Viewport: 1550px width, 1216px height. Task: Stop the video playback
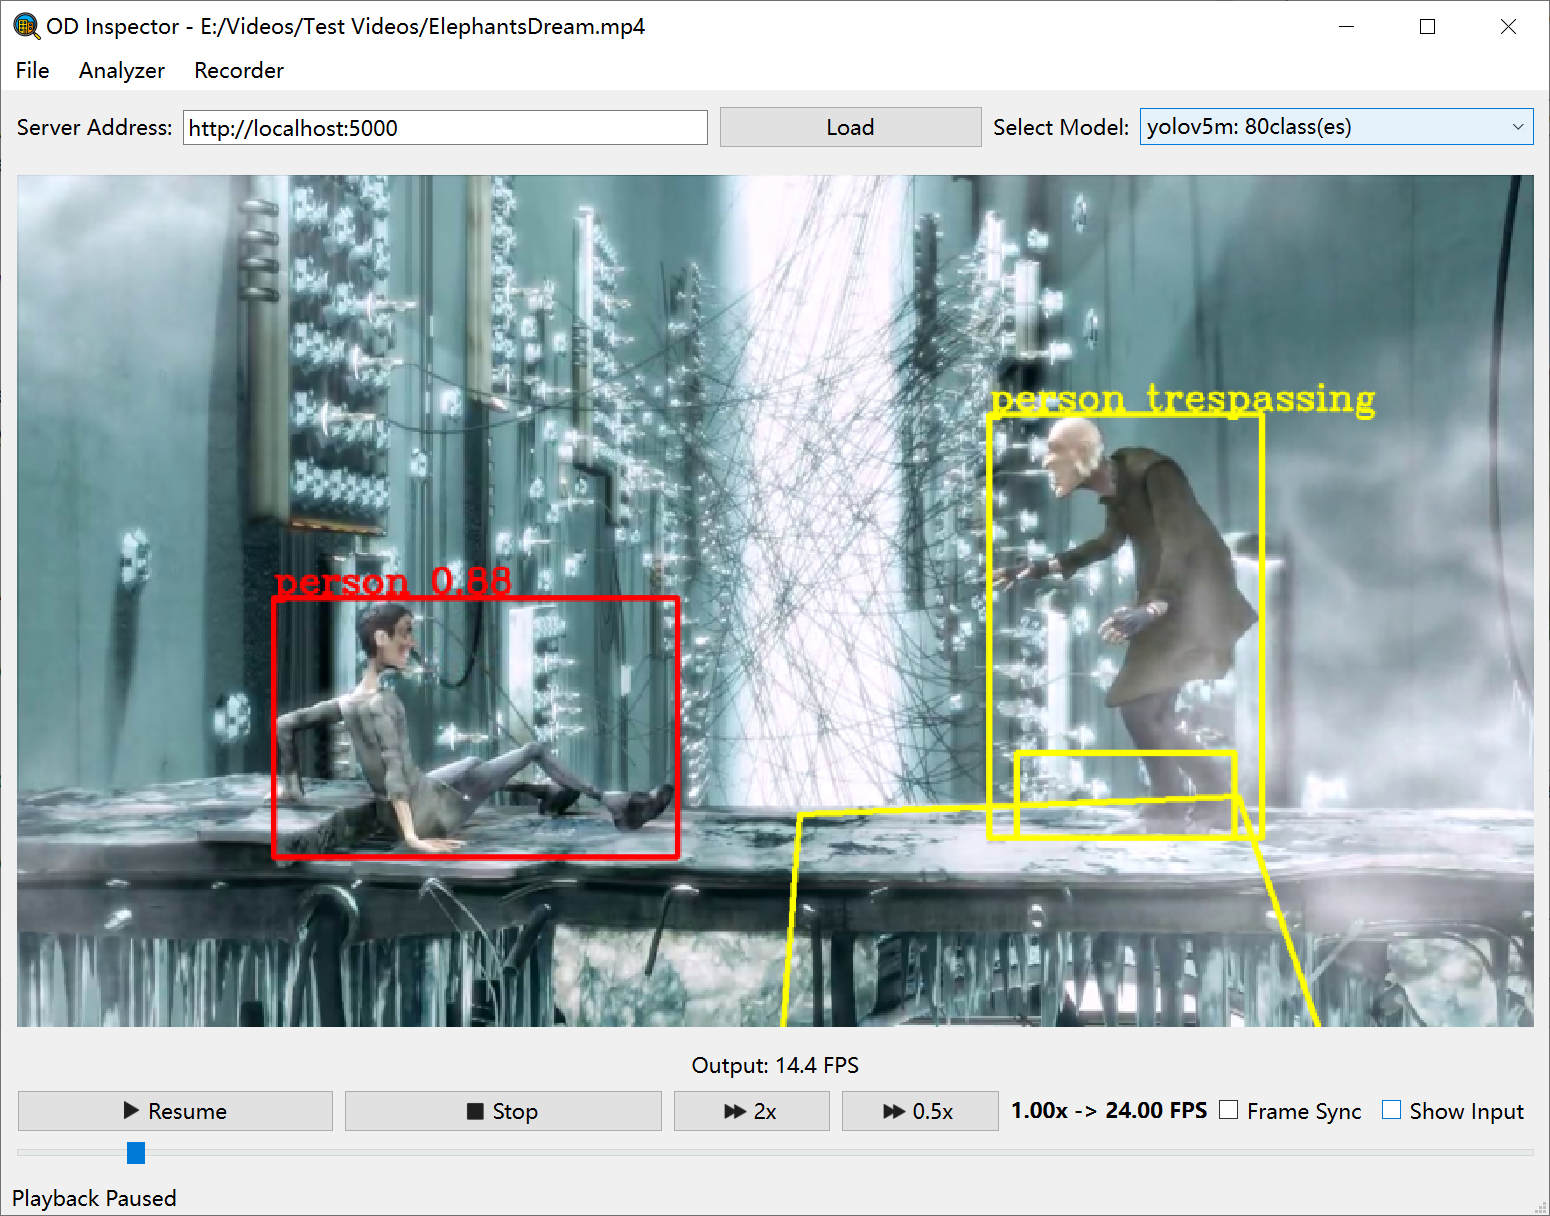point(503,1111)
